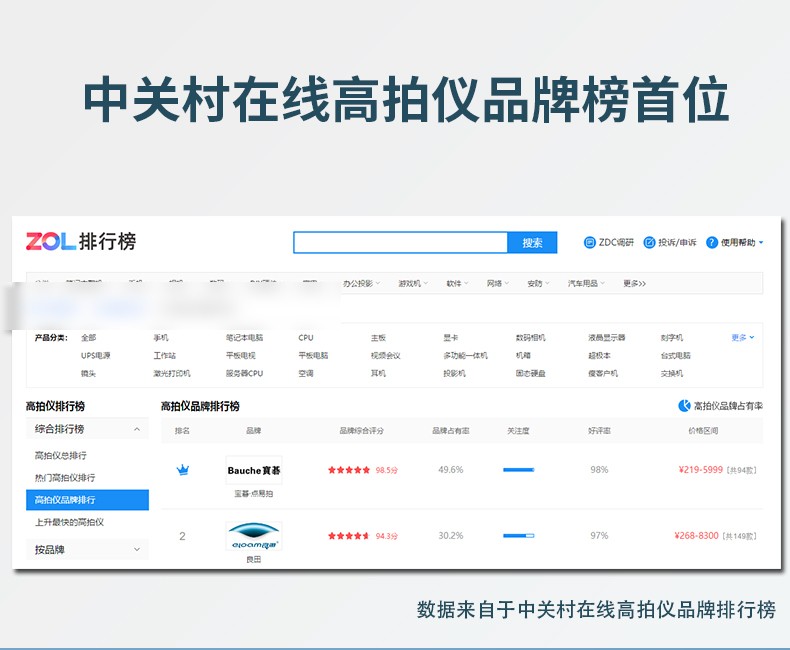Choose the CPU product category
This screenshot has width=790, height=650.
tap(306, 338)
